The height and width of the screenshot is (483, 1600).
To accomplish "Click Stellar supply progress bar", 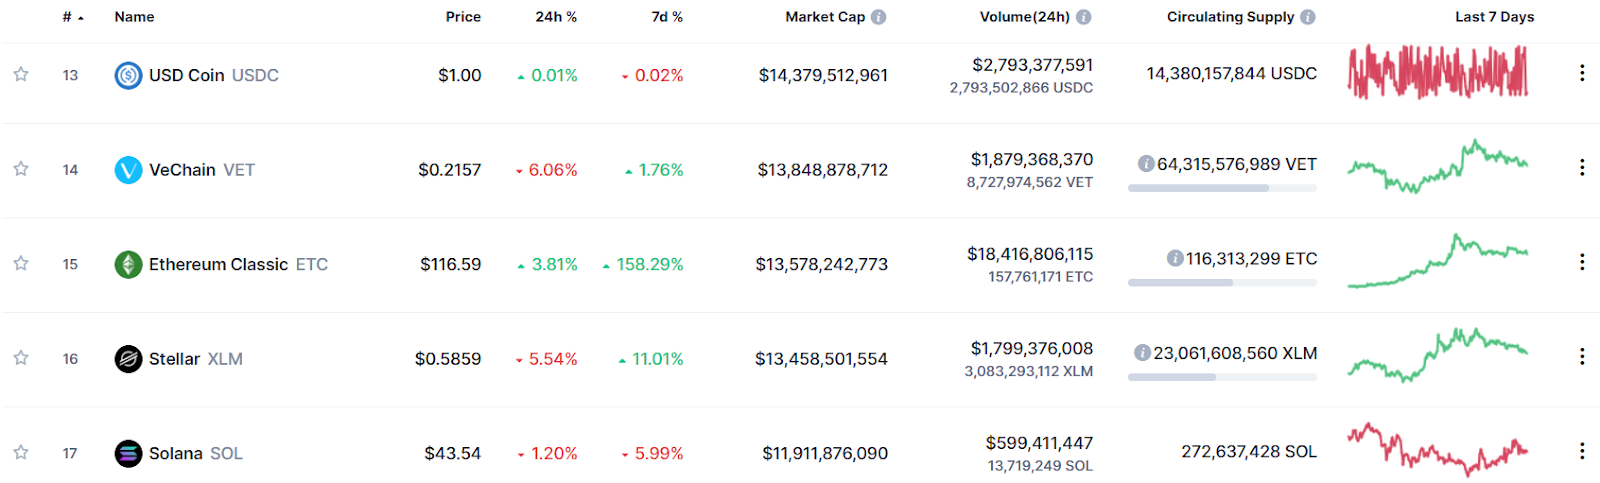I will [x=1222, y=377].
